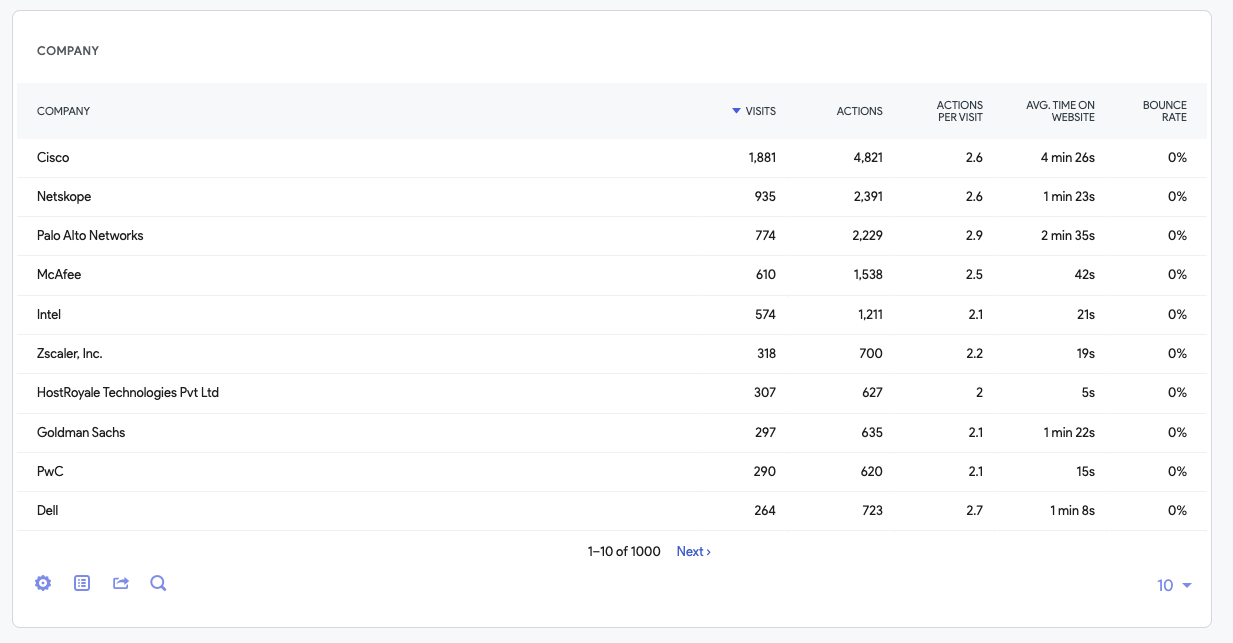Select the Intel row label
The image size is (1233, 643).
[x=49, y=315]
